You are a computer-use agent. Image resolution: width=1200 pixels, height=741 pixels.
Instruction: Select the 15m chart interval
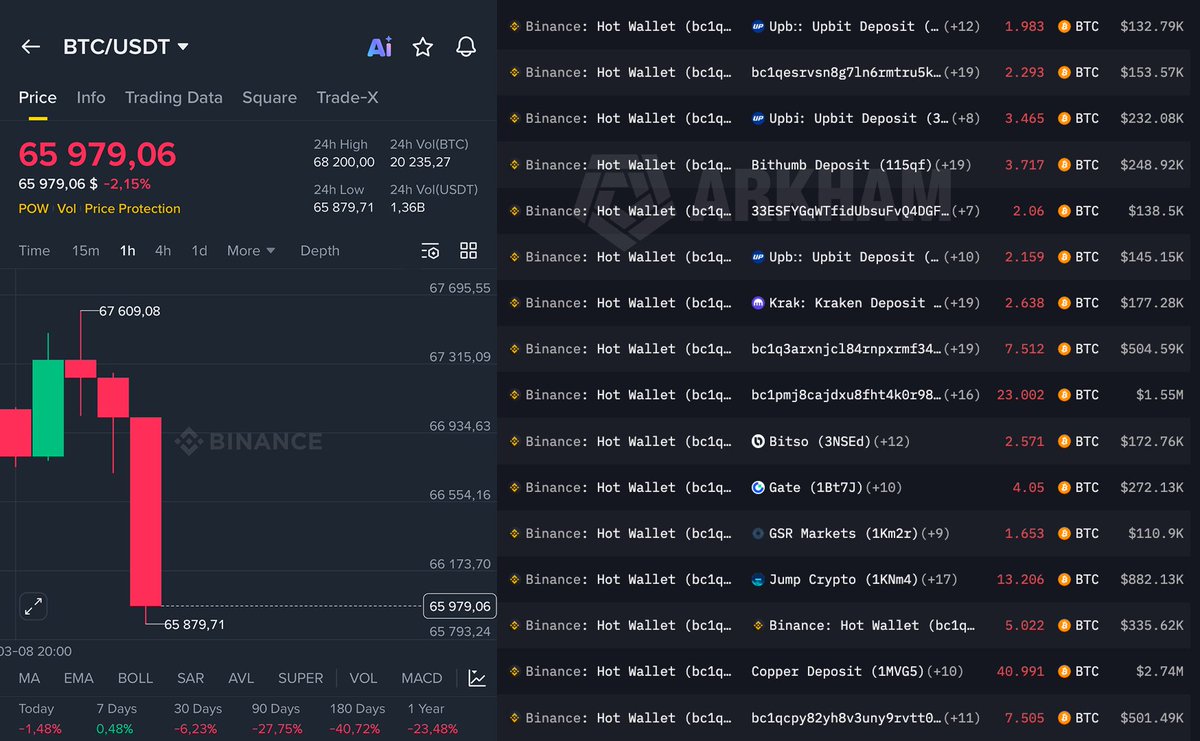[86, 251]
